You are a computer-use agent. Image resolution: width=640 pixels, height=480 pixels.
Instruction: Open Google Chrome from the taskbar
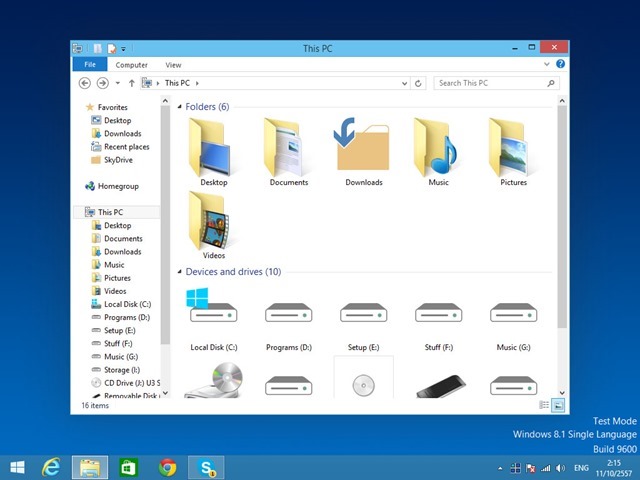coord(167,467)
